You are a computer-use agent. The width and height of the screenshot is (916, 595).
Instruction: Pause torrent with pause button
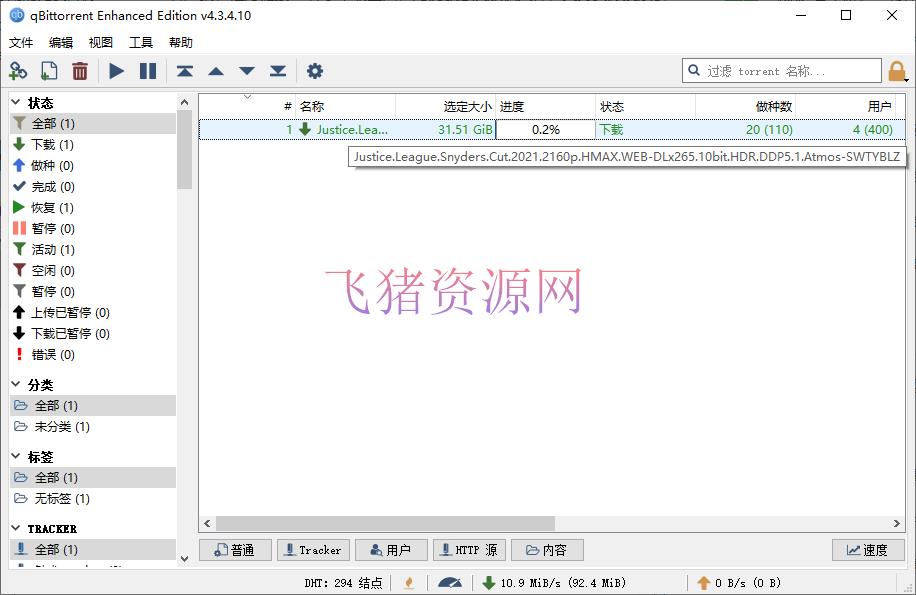click(148, 71)
